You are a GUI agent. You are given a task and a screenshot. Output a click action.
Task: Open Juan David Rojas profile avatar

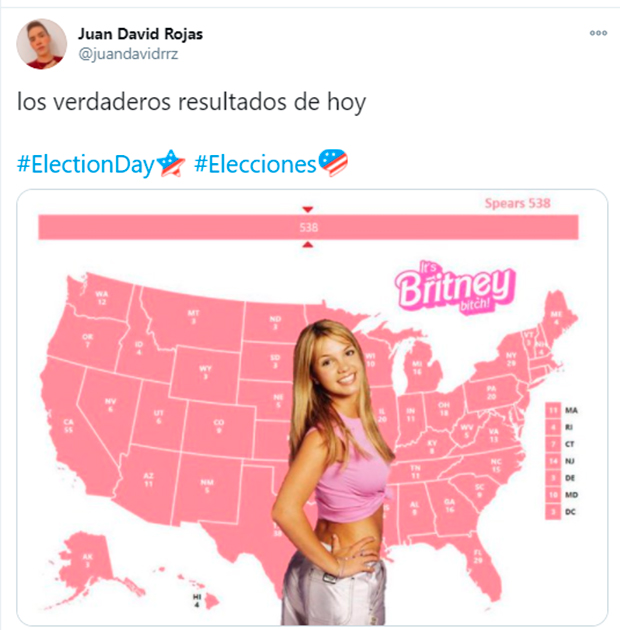click(41, 44)
